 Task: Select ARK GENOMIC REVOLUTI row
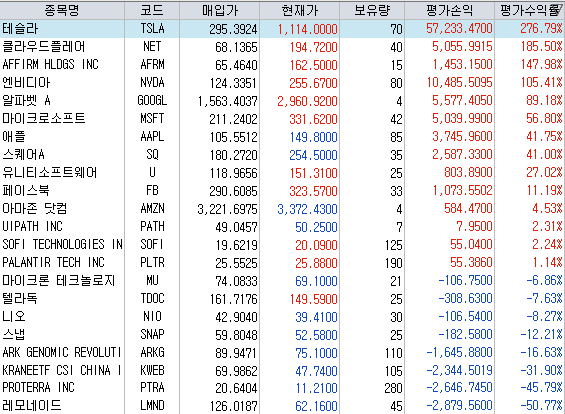(62, 352)
